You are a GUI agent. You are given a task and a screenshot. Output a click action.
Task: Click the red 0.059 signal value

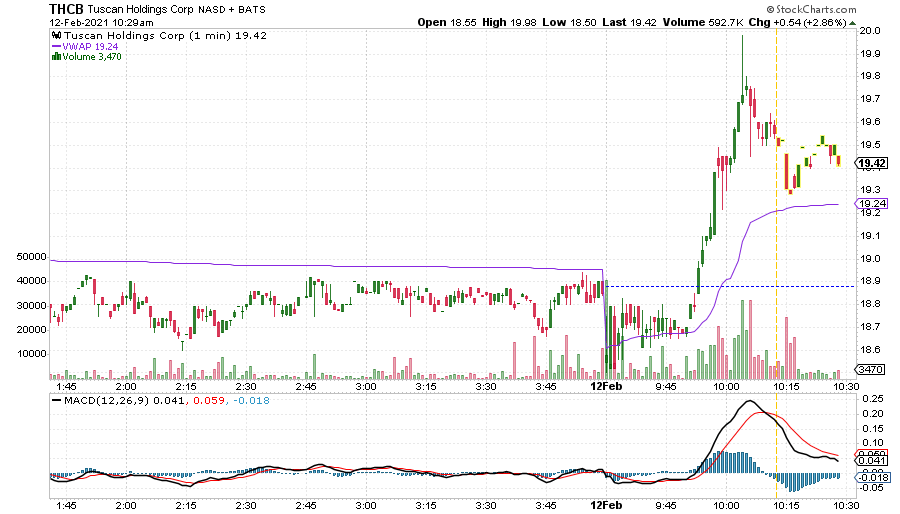tap(208, 400)
